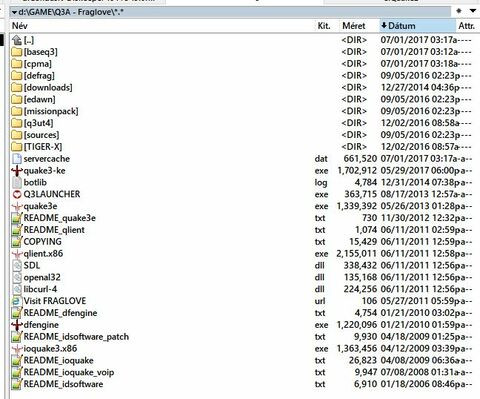
Task: Click the quake3-ke executable icon
Action: [x=17, y=171]
